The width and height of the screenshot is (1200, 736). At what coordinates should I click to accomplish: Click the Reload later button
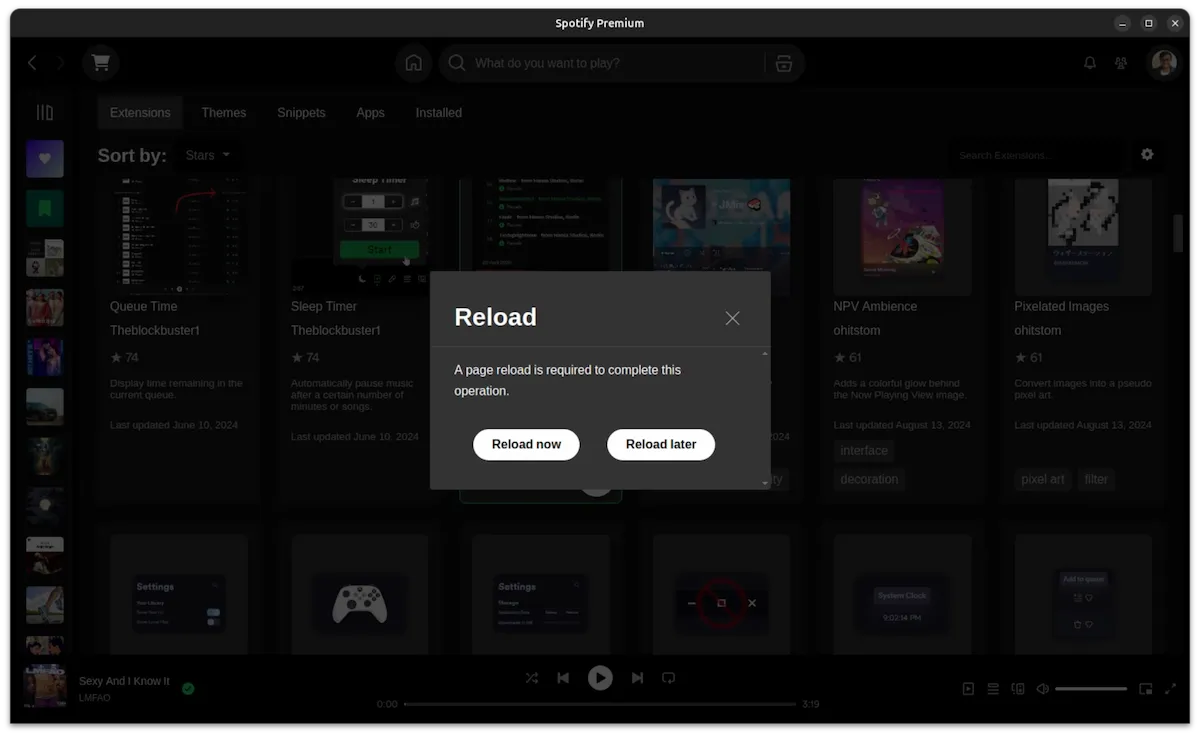click(x=660, y=444)
